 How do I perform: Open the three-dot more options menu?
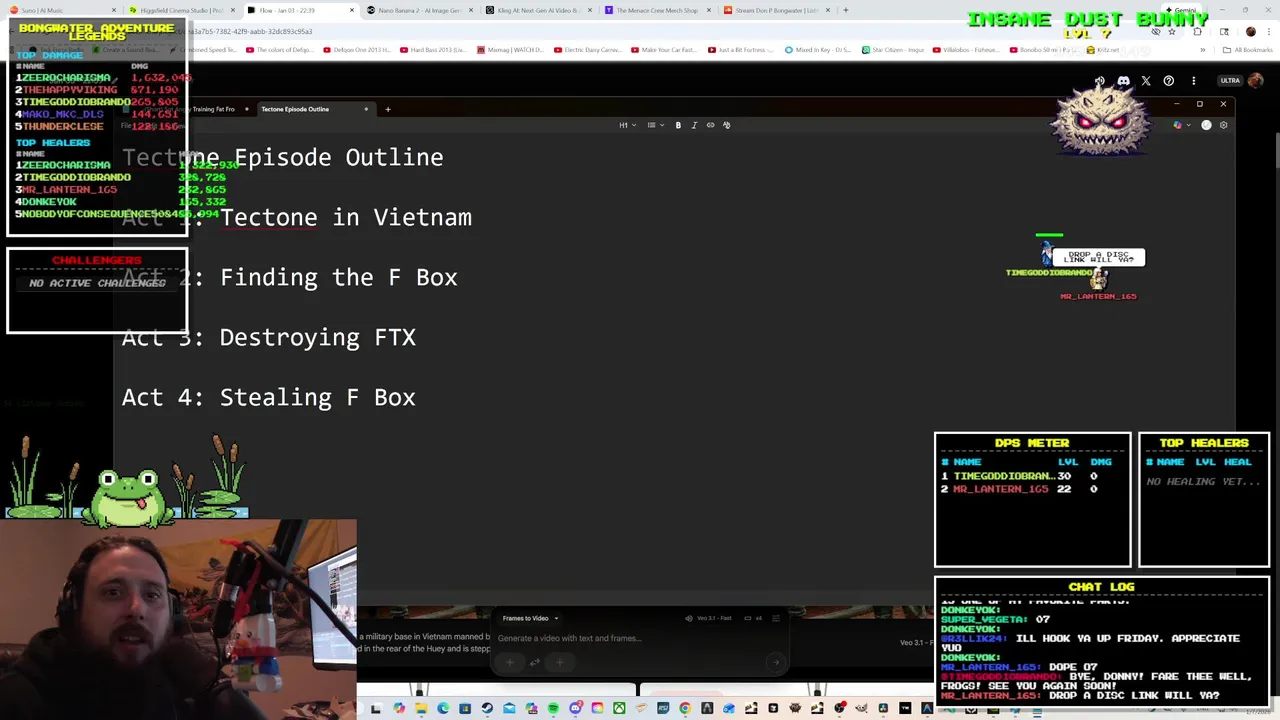[1194, 81]
